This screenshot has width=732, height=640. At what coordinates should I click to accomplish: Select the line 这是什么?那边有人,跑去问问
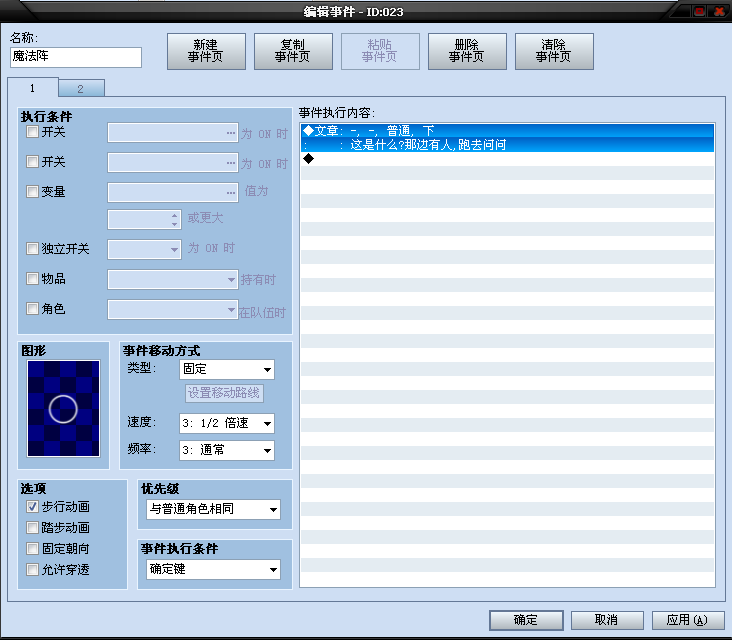[x=507, y=145]
